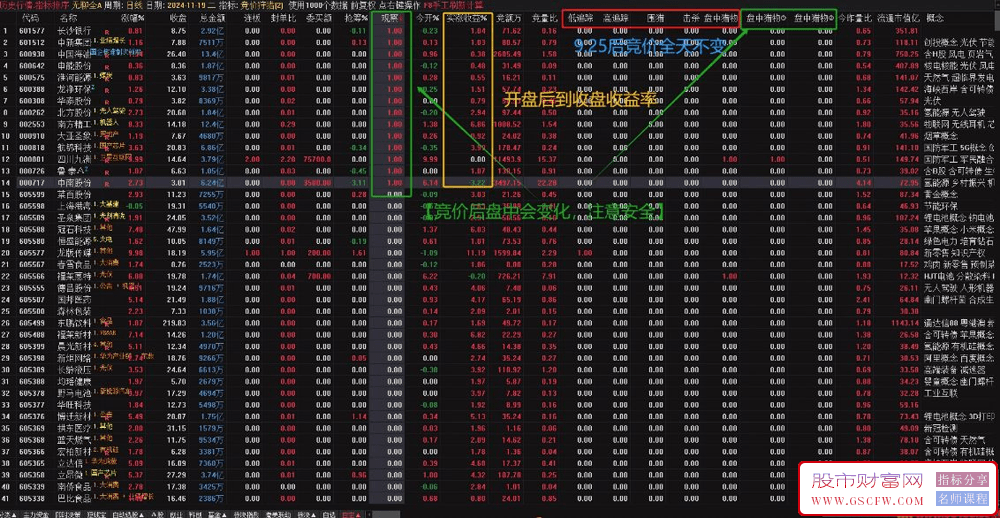Click the 封单比 column header
Viewport: 1000px width, 518px height.
coord(283,18)
